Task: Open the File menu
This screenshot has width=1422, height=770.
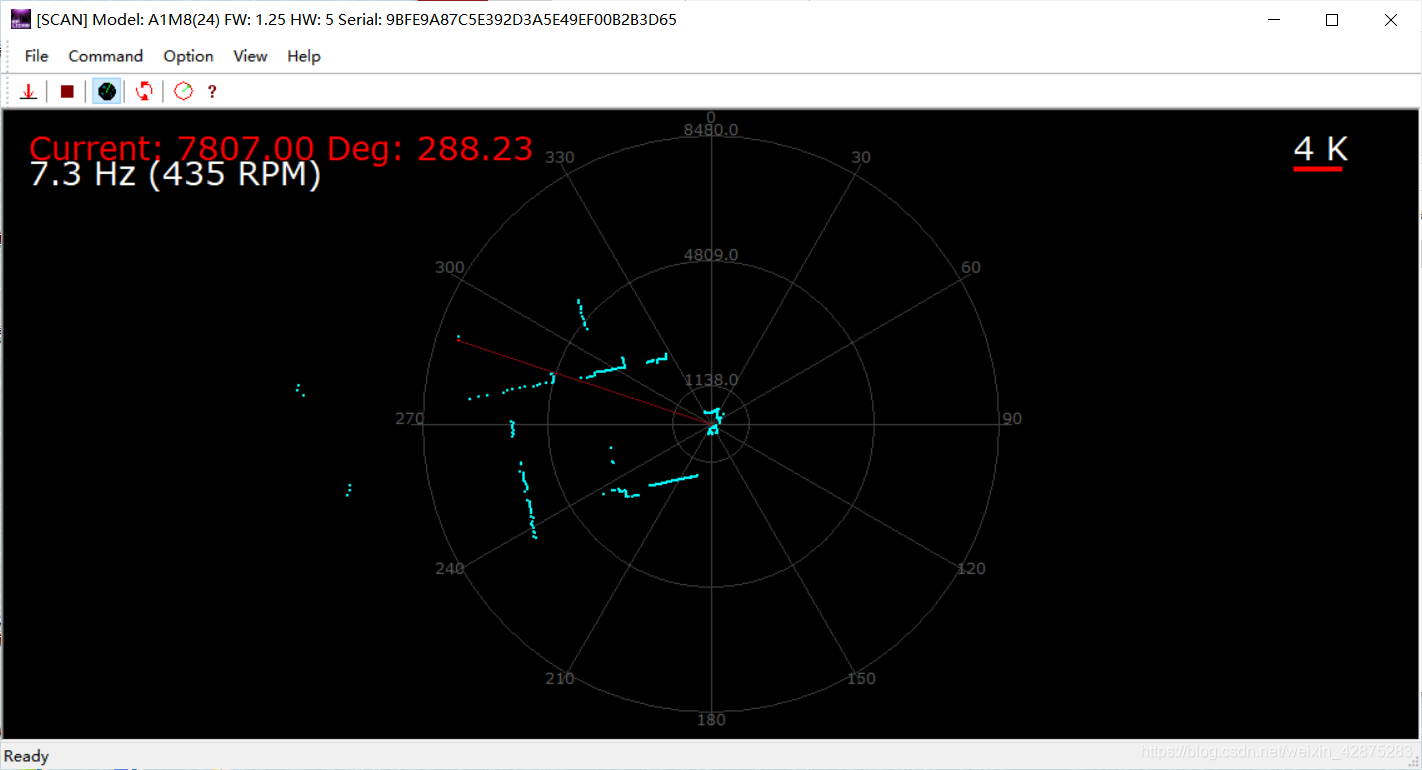Action: [36, 56]
